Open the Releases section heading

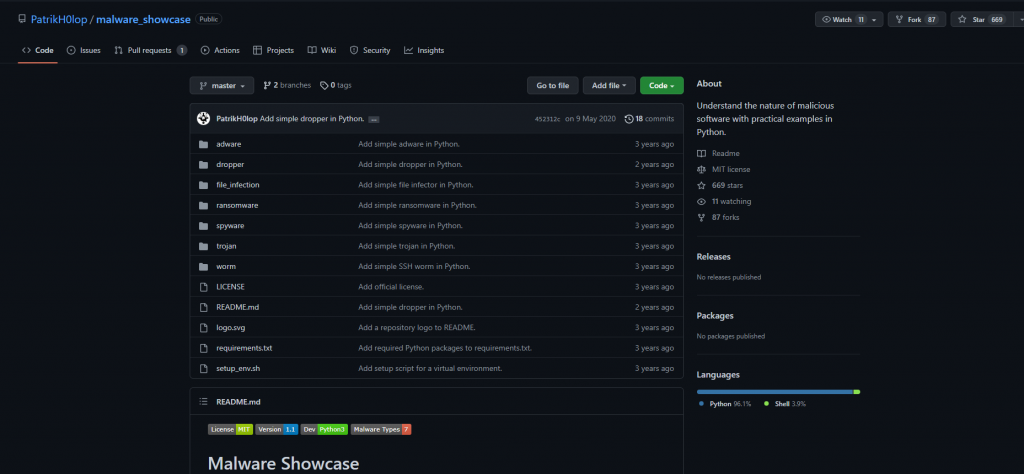tap(713, 257)
